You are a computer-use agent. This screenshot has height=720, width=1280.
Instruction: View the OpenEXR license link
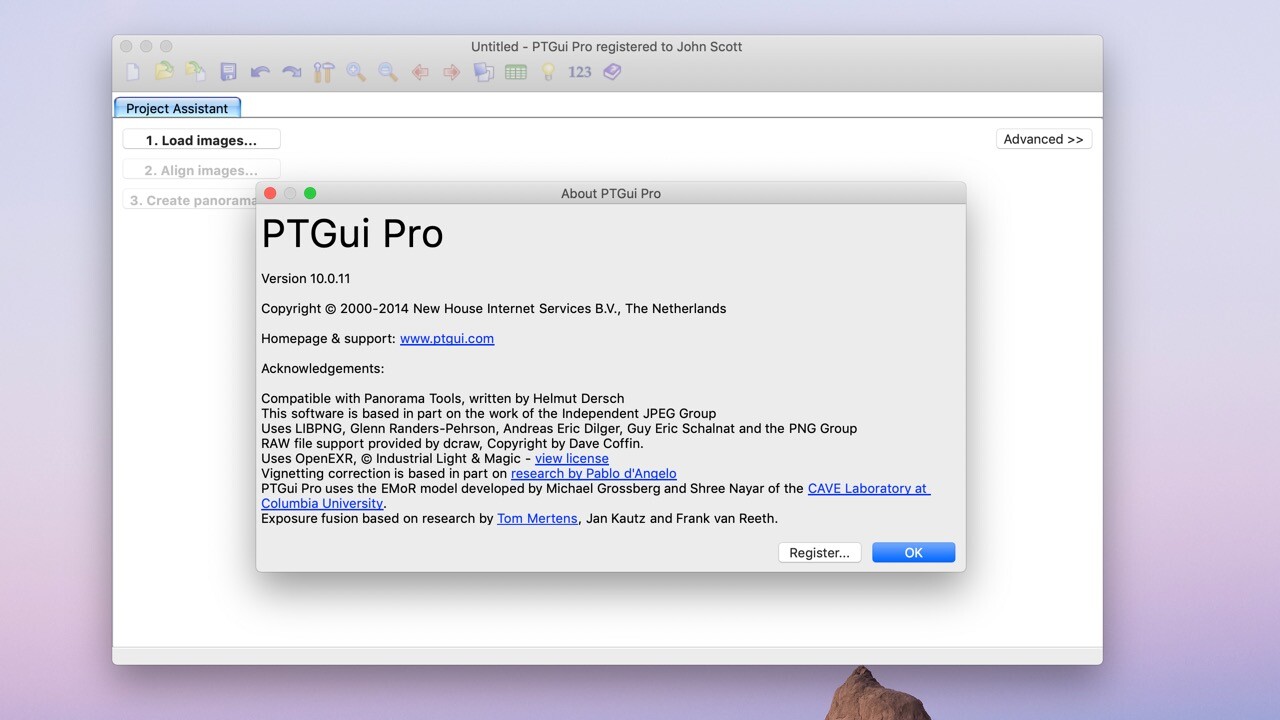click(571, 458)
